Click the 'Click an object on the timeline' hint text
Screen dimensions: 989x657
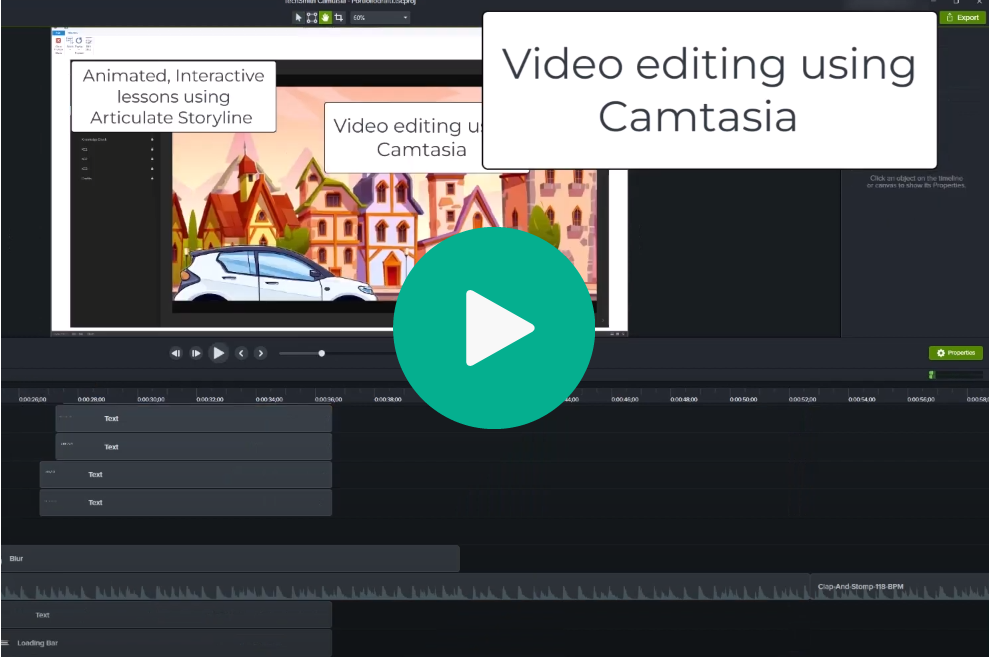(916, 182)
